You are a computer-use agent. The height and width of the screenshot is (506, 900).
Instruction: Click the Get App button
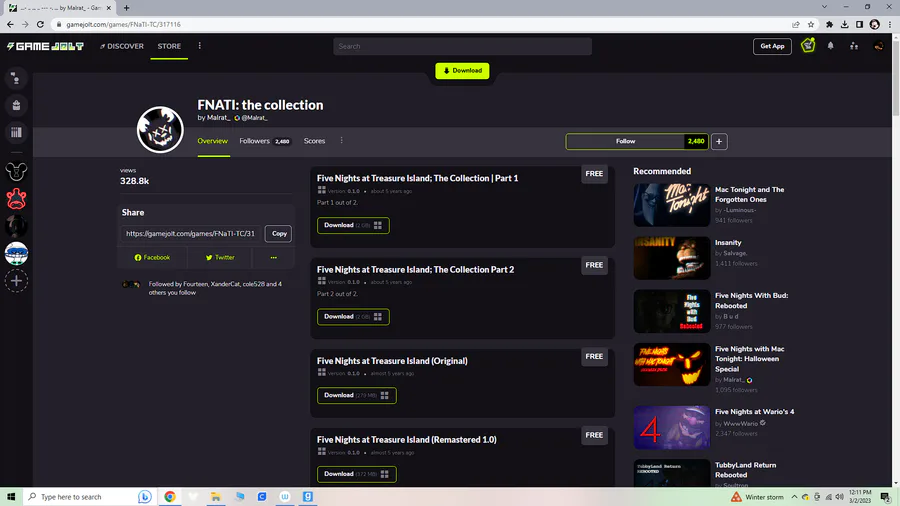(x=772, y=46)
